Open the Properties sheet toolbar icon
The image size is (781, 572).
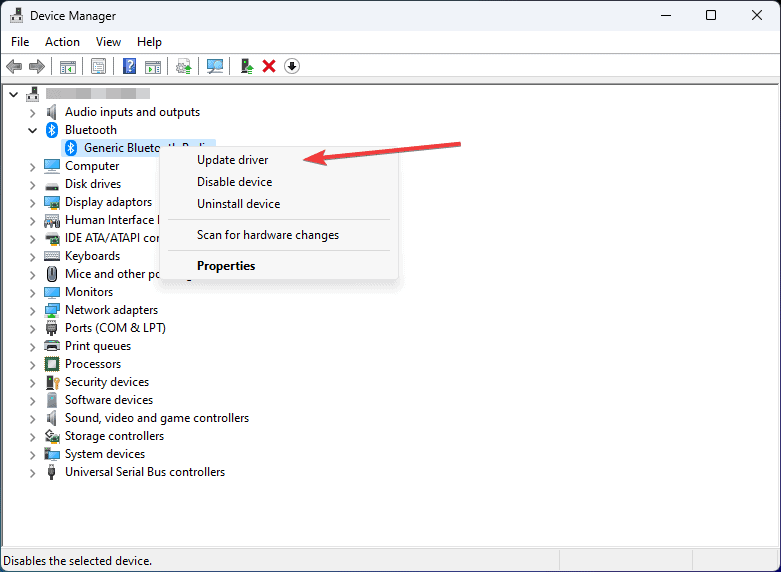pyautogui.click(x=99, y=66)
